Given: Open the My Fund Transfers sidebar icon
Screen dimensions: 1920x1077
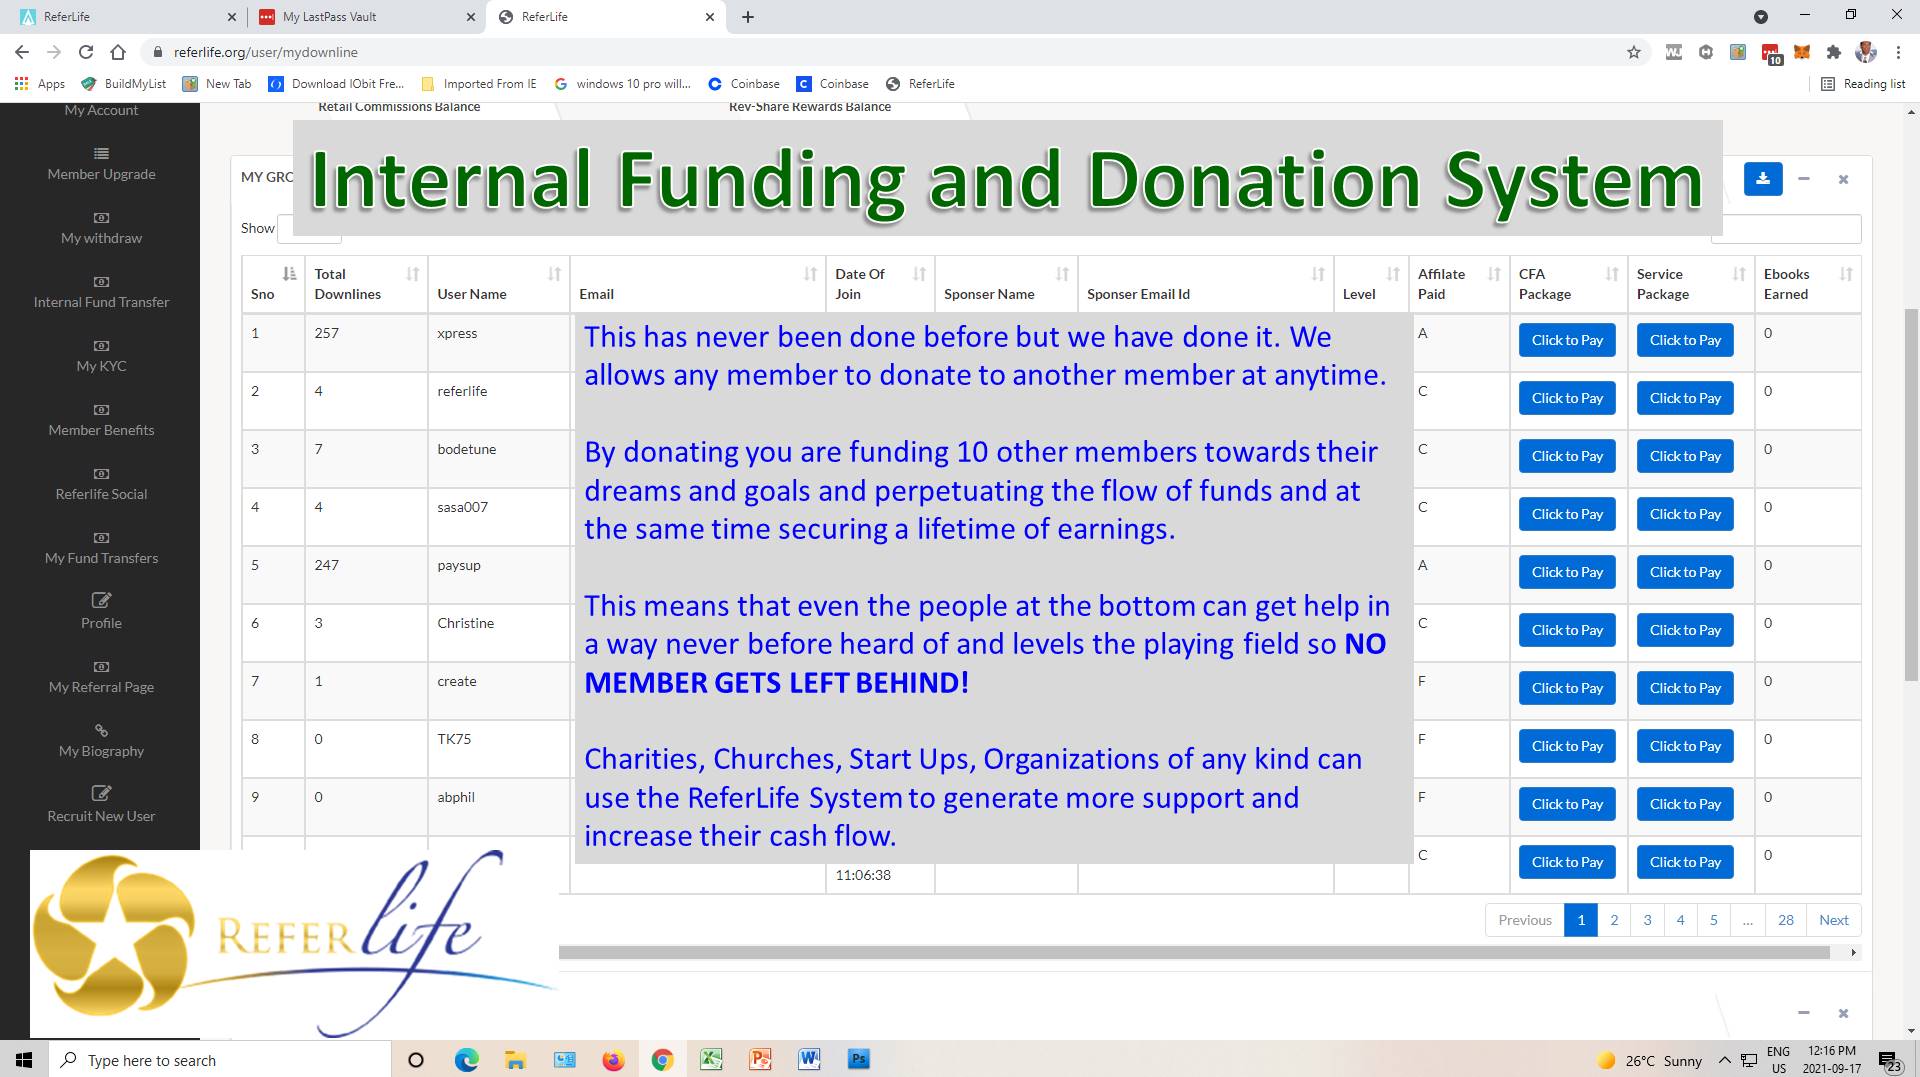Looking at the screenshot, I should pyautogui.click(x=101, y=537).
